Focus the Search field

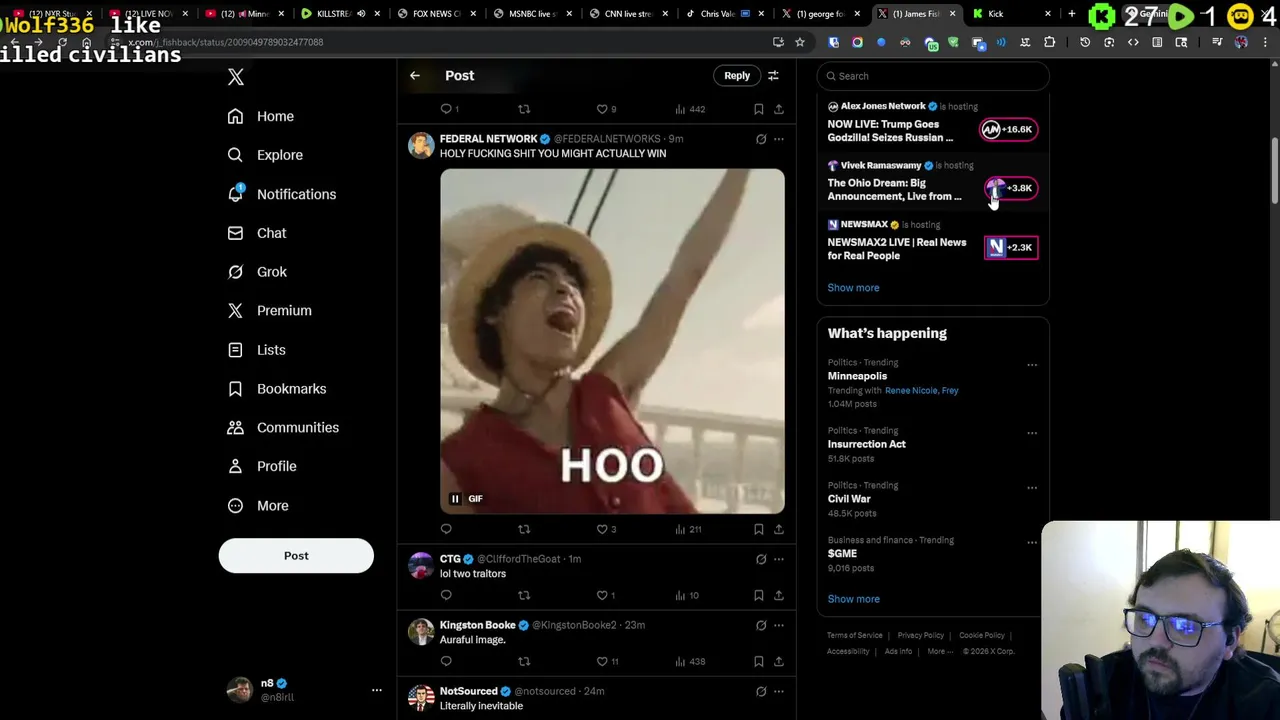click(933, 76)
